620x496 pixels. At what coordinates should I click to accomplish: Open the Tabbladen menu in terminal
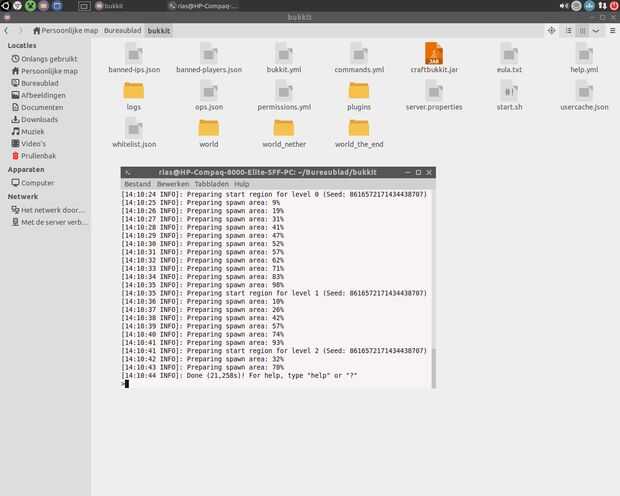pyautogui.click(x=212, y=184)
